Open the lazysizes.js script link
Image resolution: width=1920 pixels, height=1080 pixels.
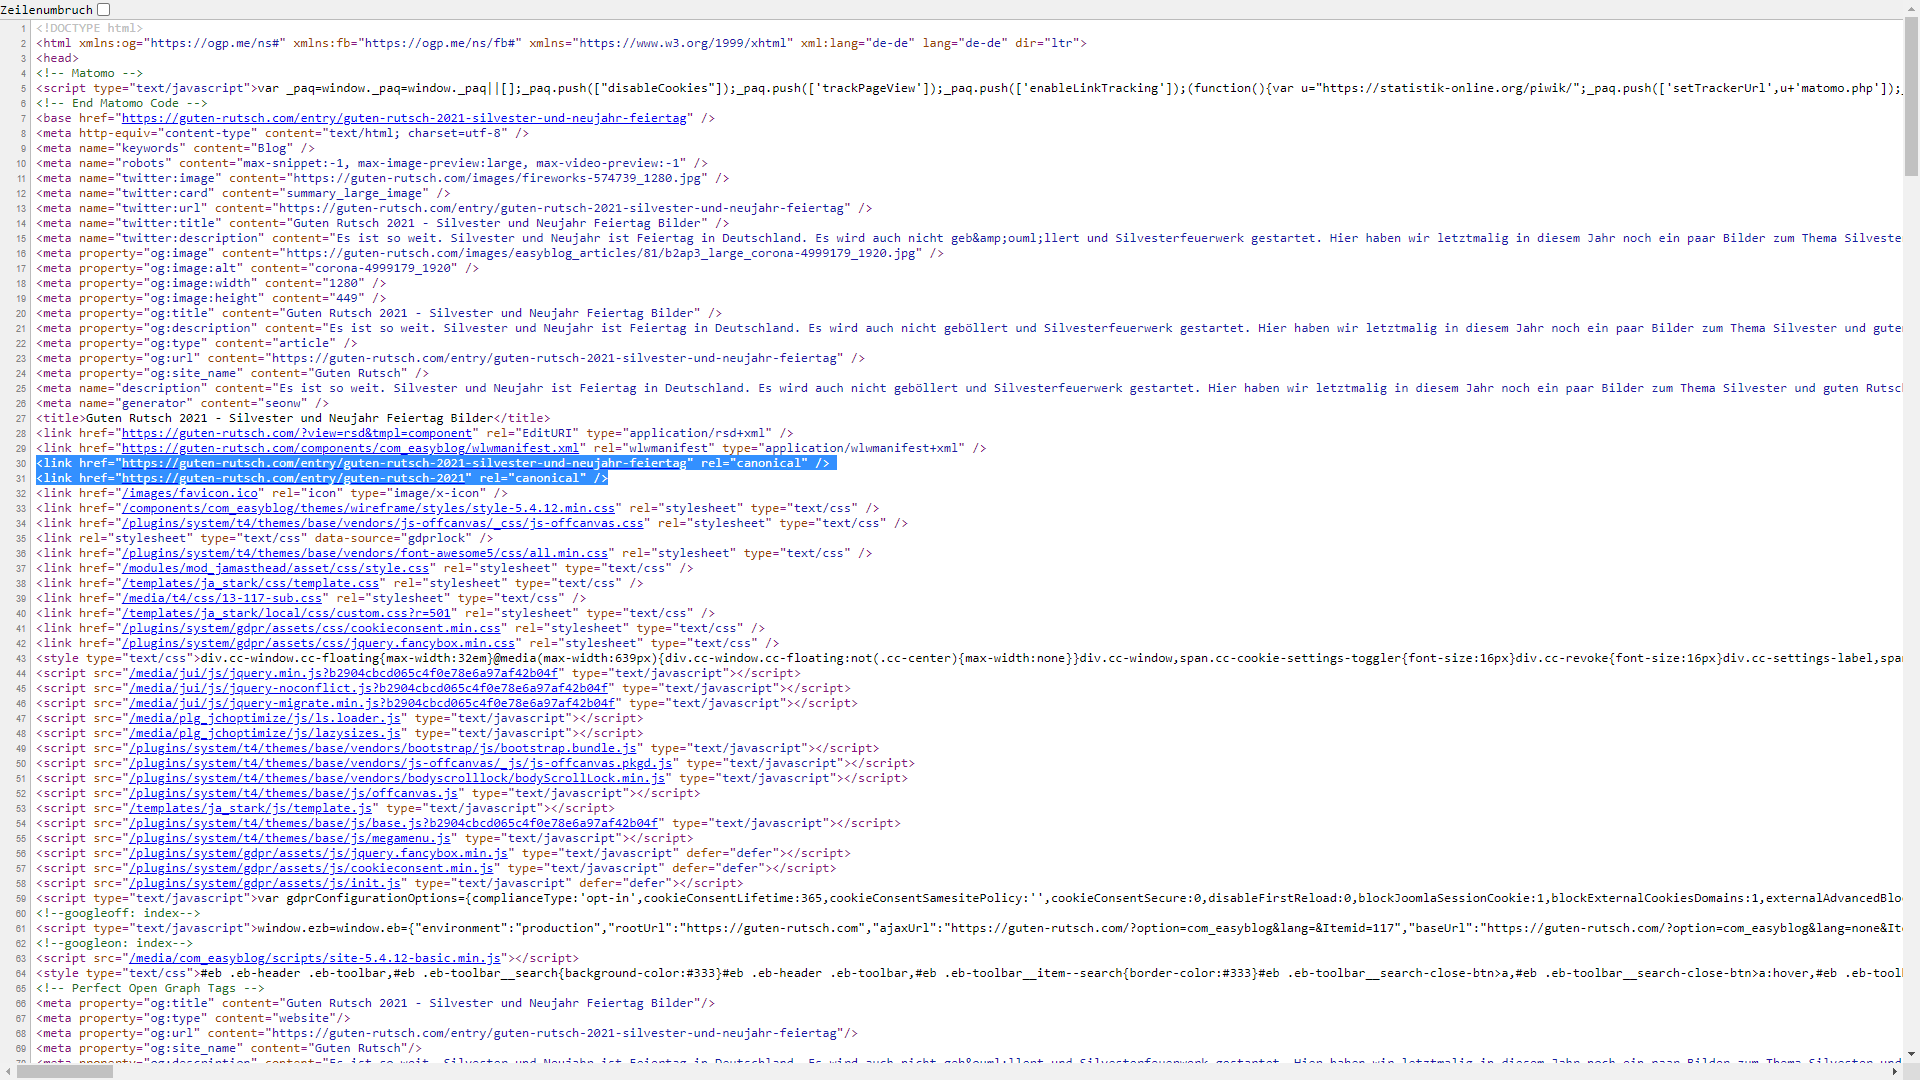(264, 733)
